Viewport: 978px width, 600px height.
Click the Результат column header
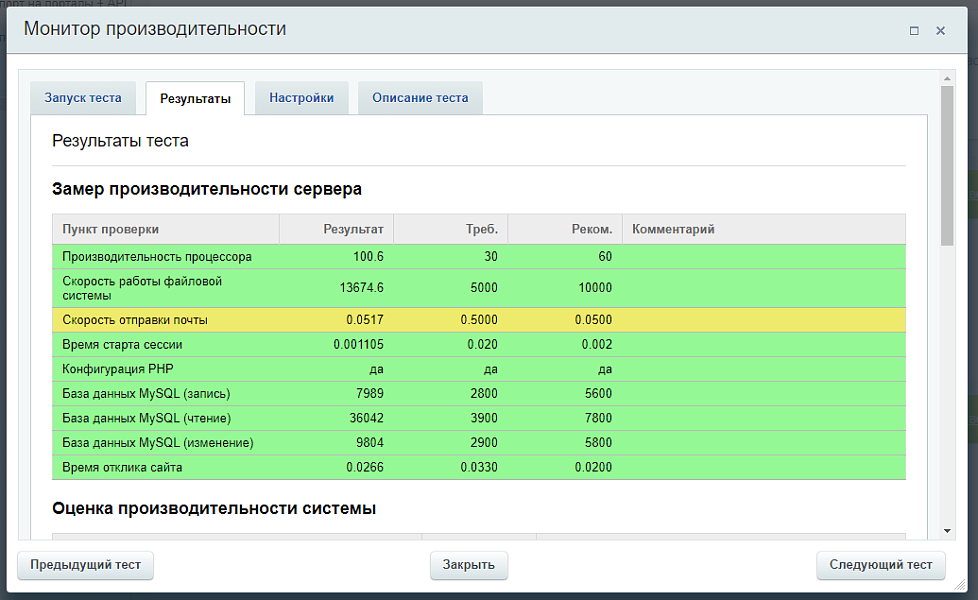tap(336, 229)
